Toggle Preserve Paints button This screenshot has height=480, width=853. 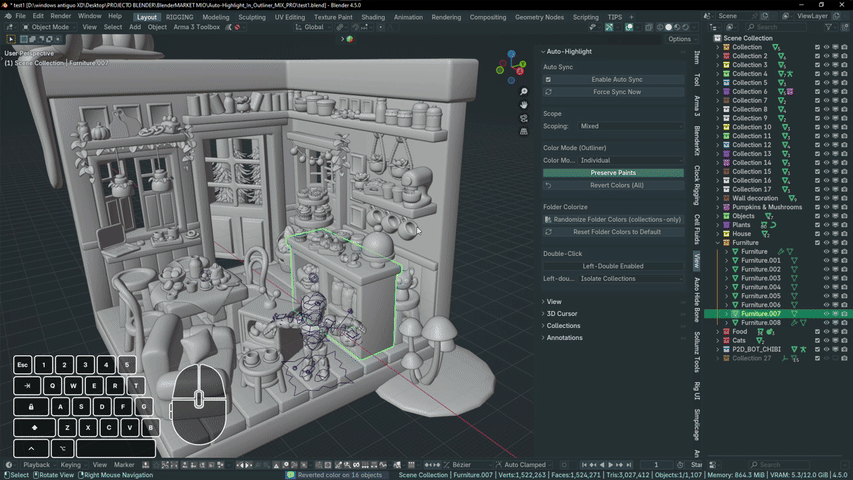coord(613,173)
